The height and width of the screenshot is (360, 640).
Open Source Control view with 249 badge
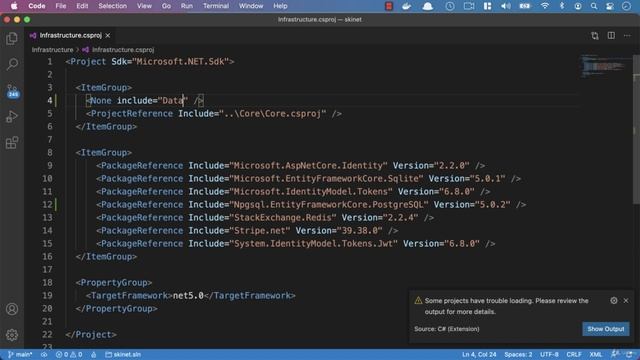point(12,91)
